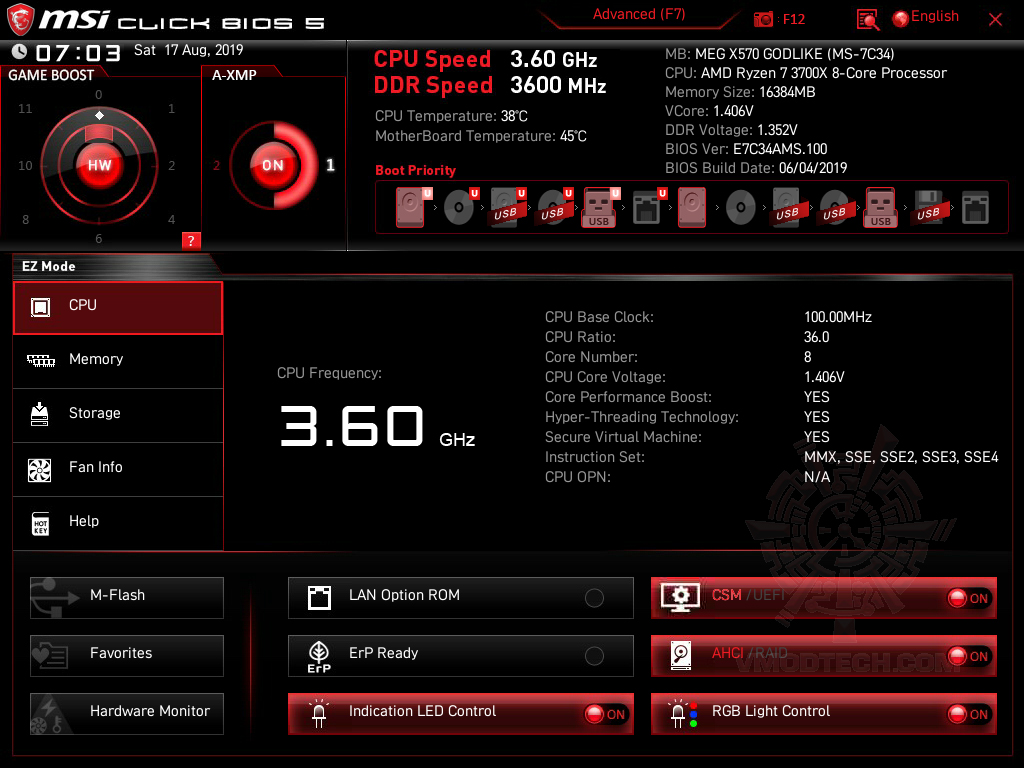
Task: Open the Favorites menu
Action: (126, 655)
